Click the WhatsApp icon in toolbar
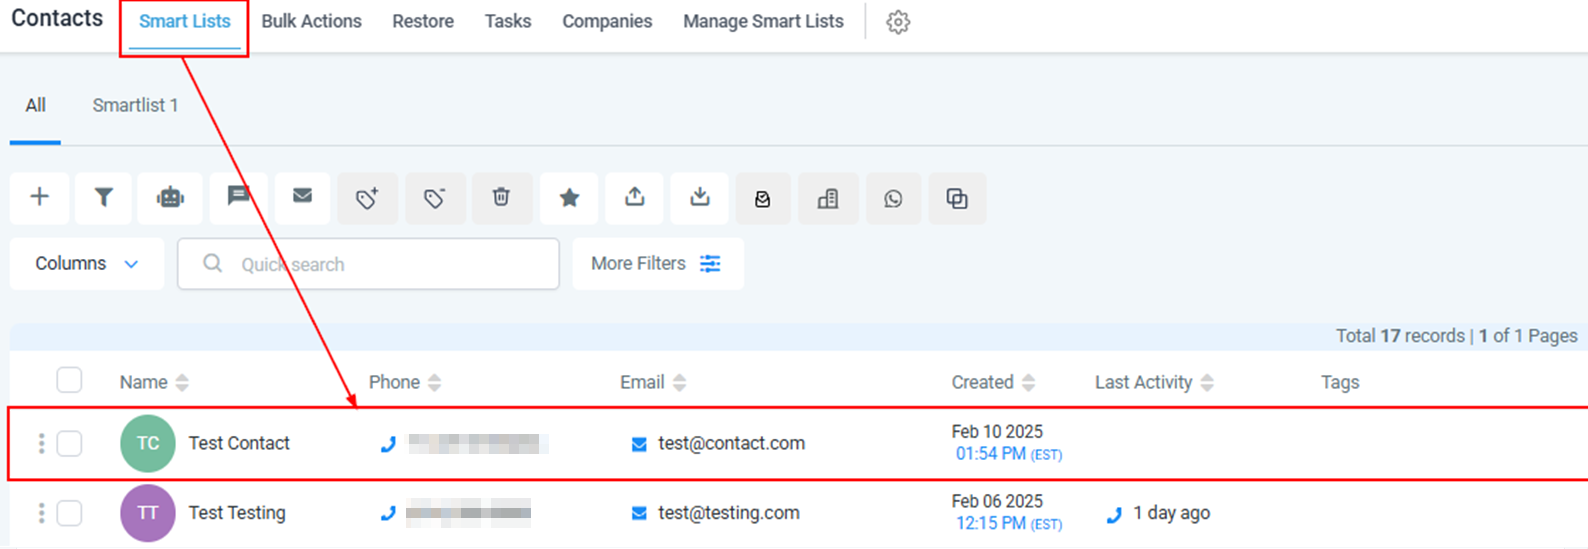Screen dimensions: 1588x549 [x=893, y=199]
